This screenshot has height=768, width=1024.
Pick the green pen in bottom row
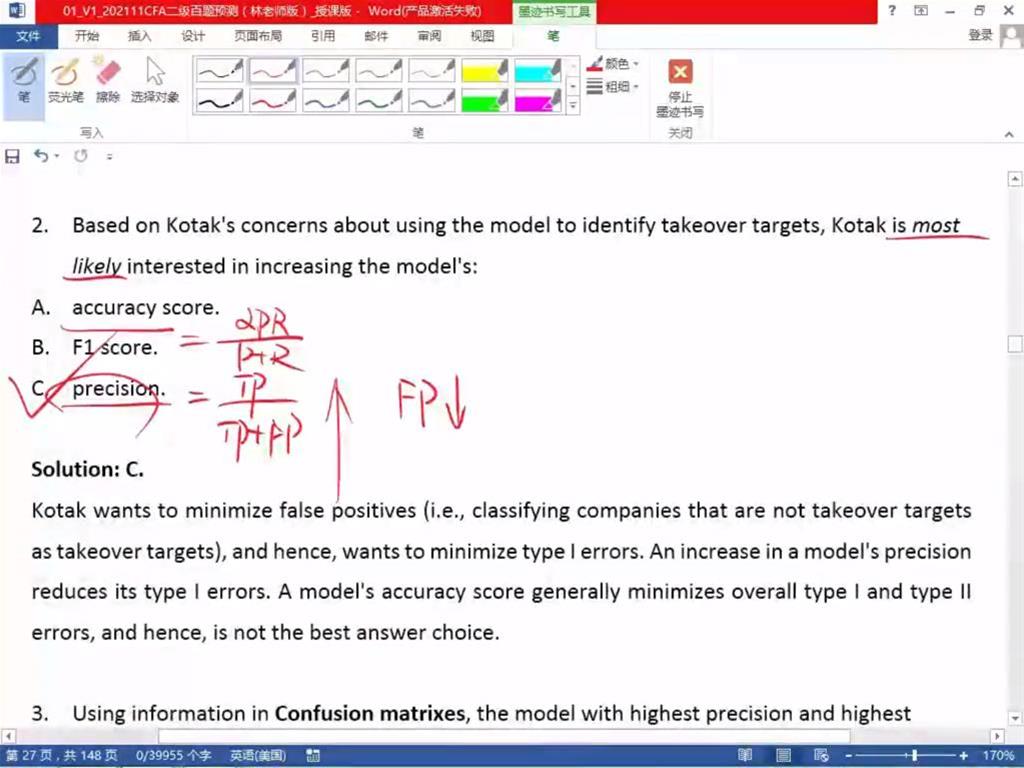(x=379, y=101)
